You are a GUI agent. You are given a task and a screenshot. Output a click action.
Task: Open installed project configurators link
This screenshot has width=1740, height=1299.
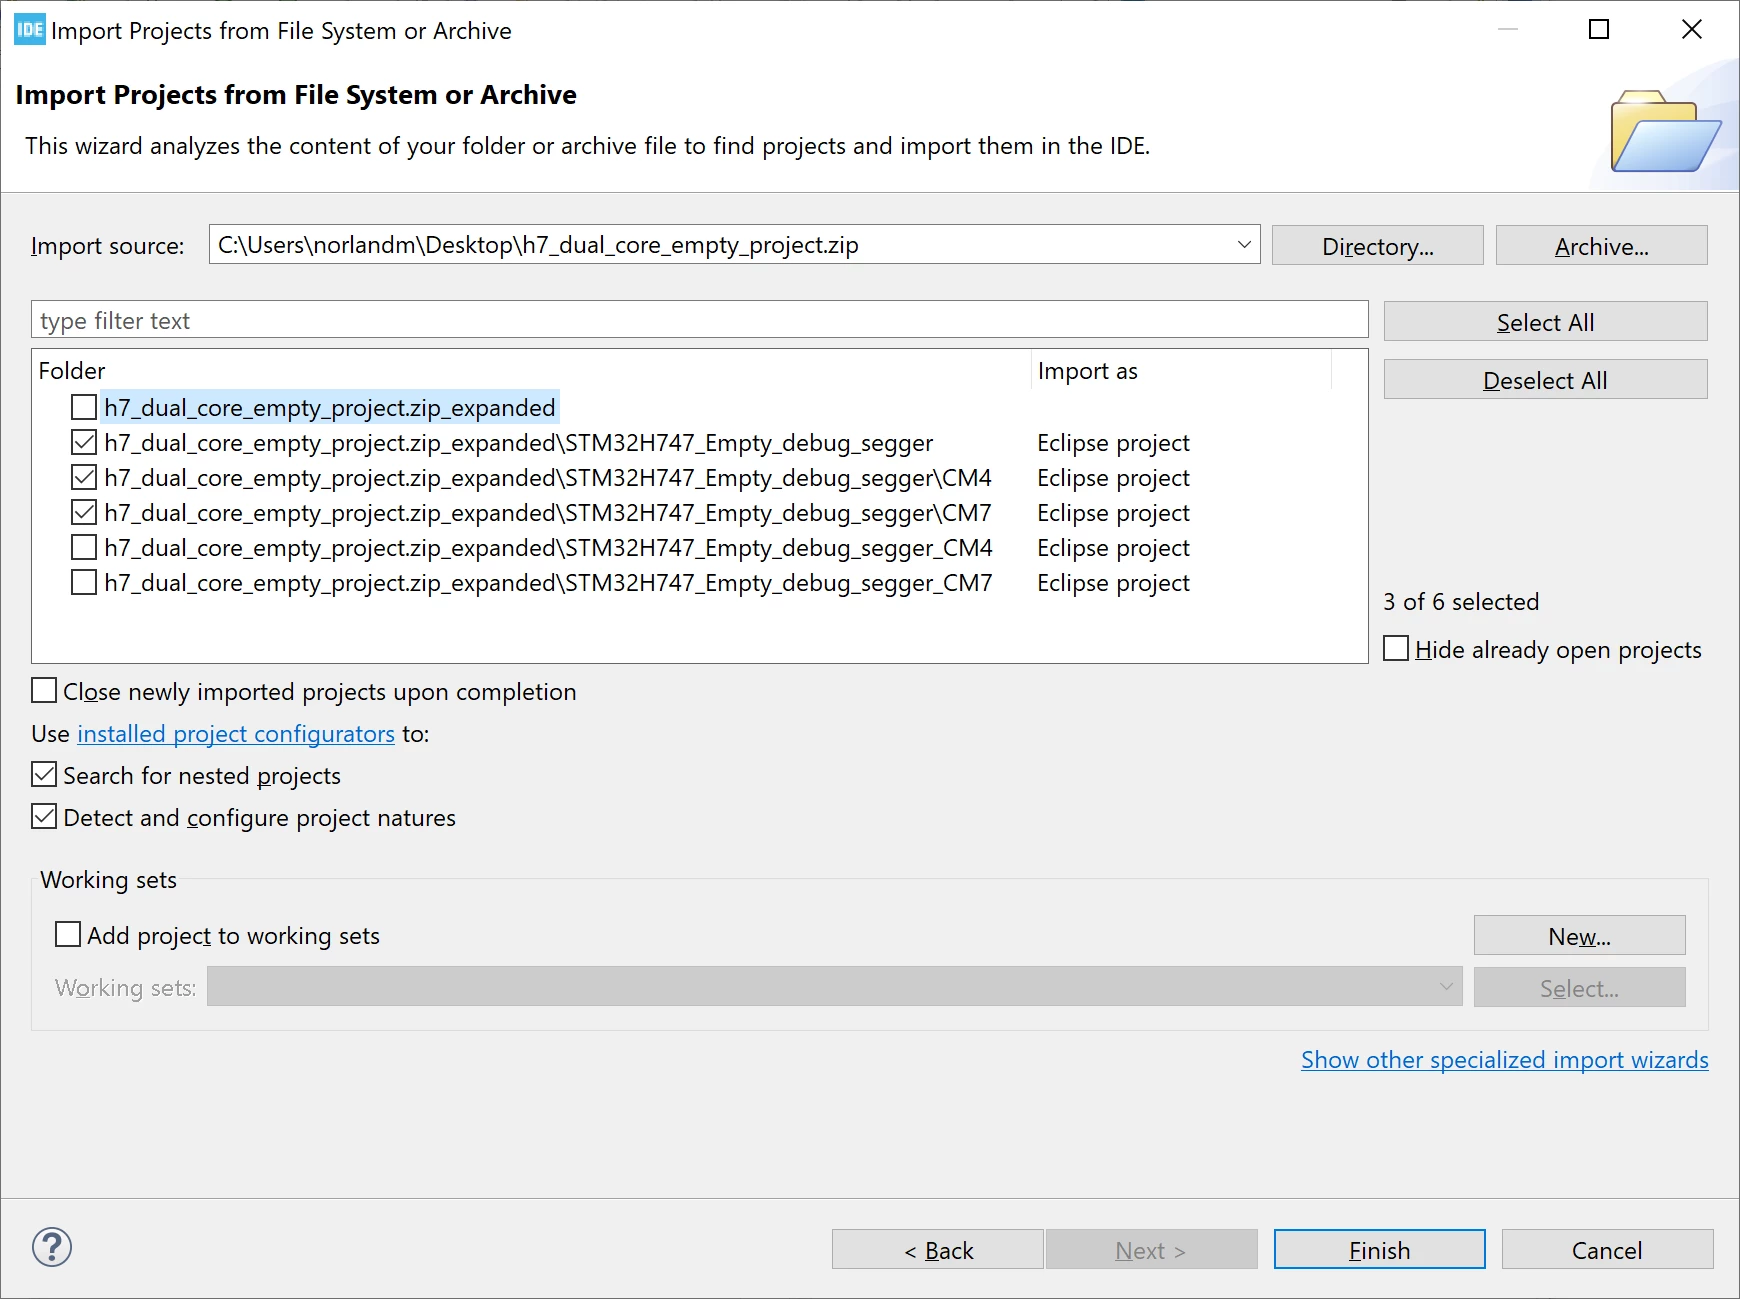pos(236,734)
